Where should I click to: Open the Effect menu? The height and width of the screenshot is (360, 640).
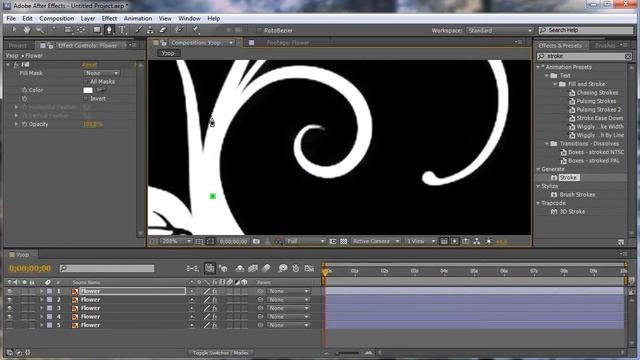[x=109, y=18]
